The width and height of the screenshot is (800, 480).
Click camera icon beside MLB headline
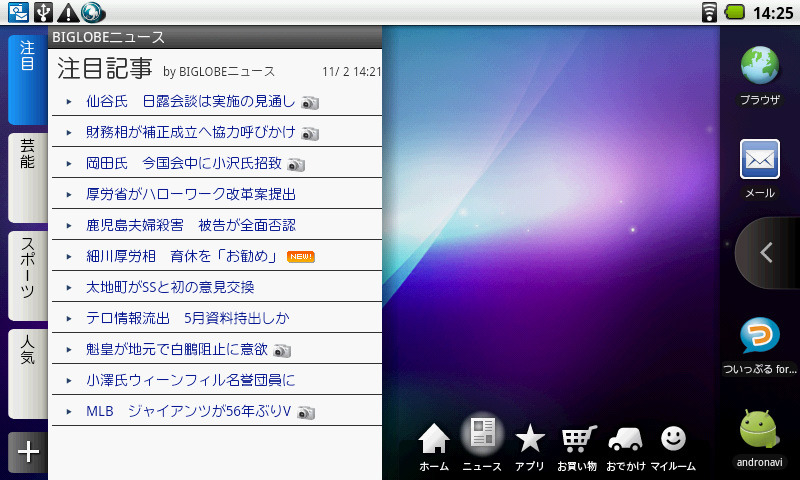click(306, 413)
